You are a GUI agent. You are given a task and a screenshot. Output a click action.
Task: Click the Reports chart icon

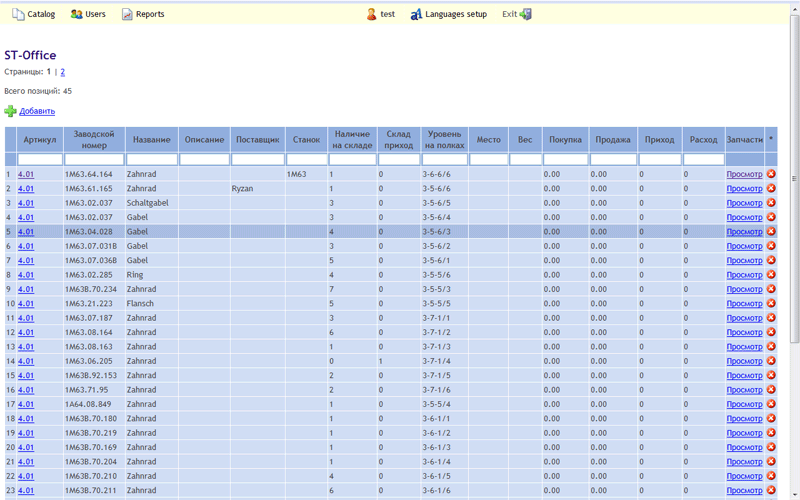[127, 14]
